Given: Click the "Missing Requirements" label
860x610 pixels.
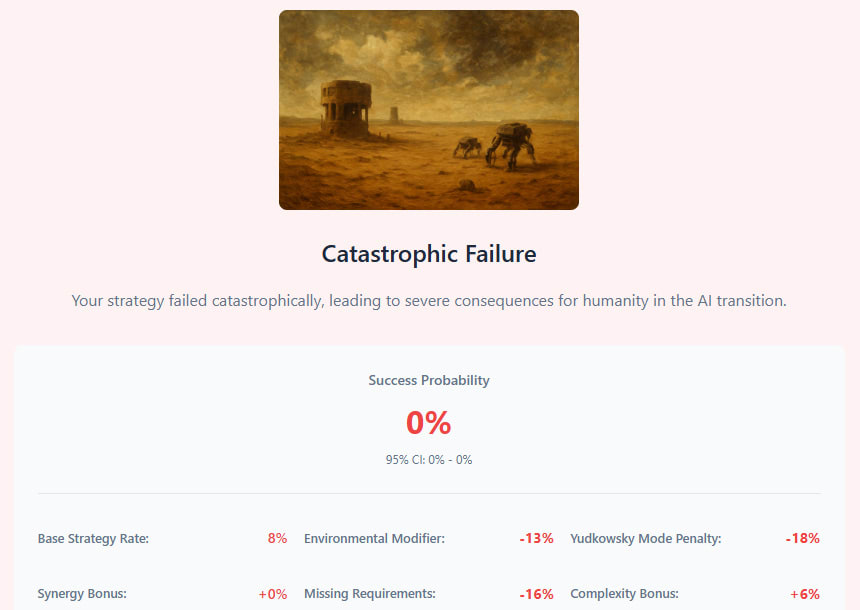Looking at the screenshot, I should pyautogui.click(x=369, y=594).
